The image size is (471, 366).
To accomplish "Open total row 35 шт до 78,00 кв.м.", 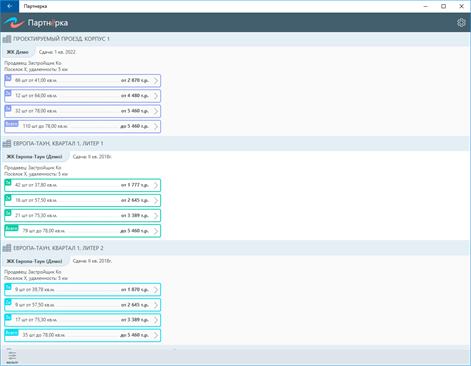I will click(83, 335).
